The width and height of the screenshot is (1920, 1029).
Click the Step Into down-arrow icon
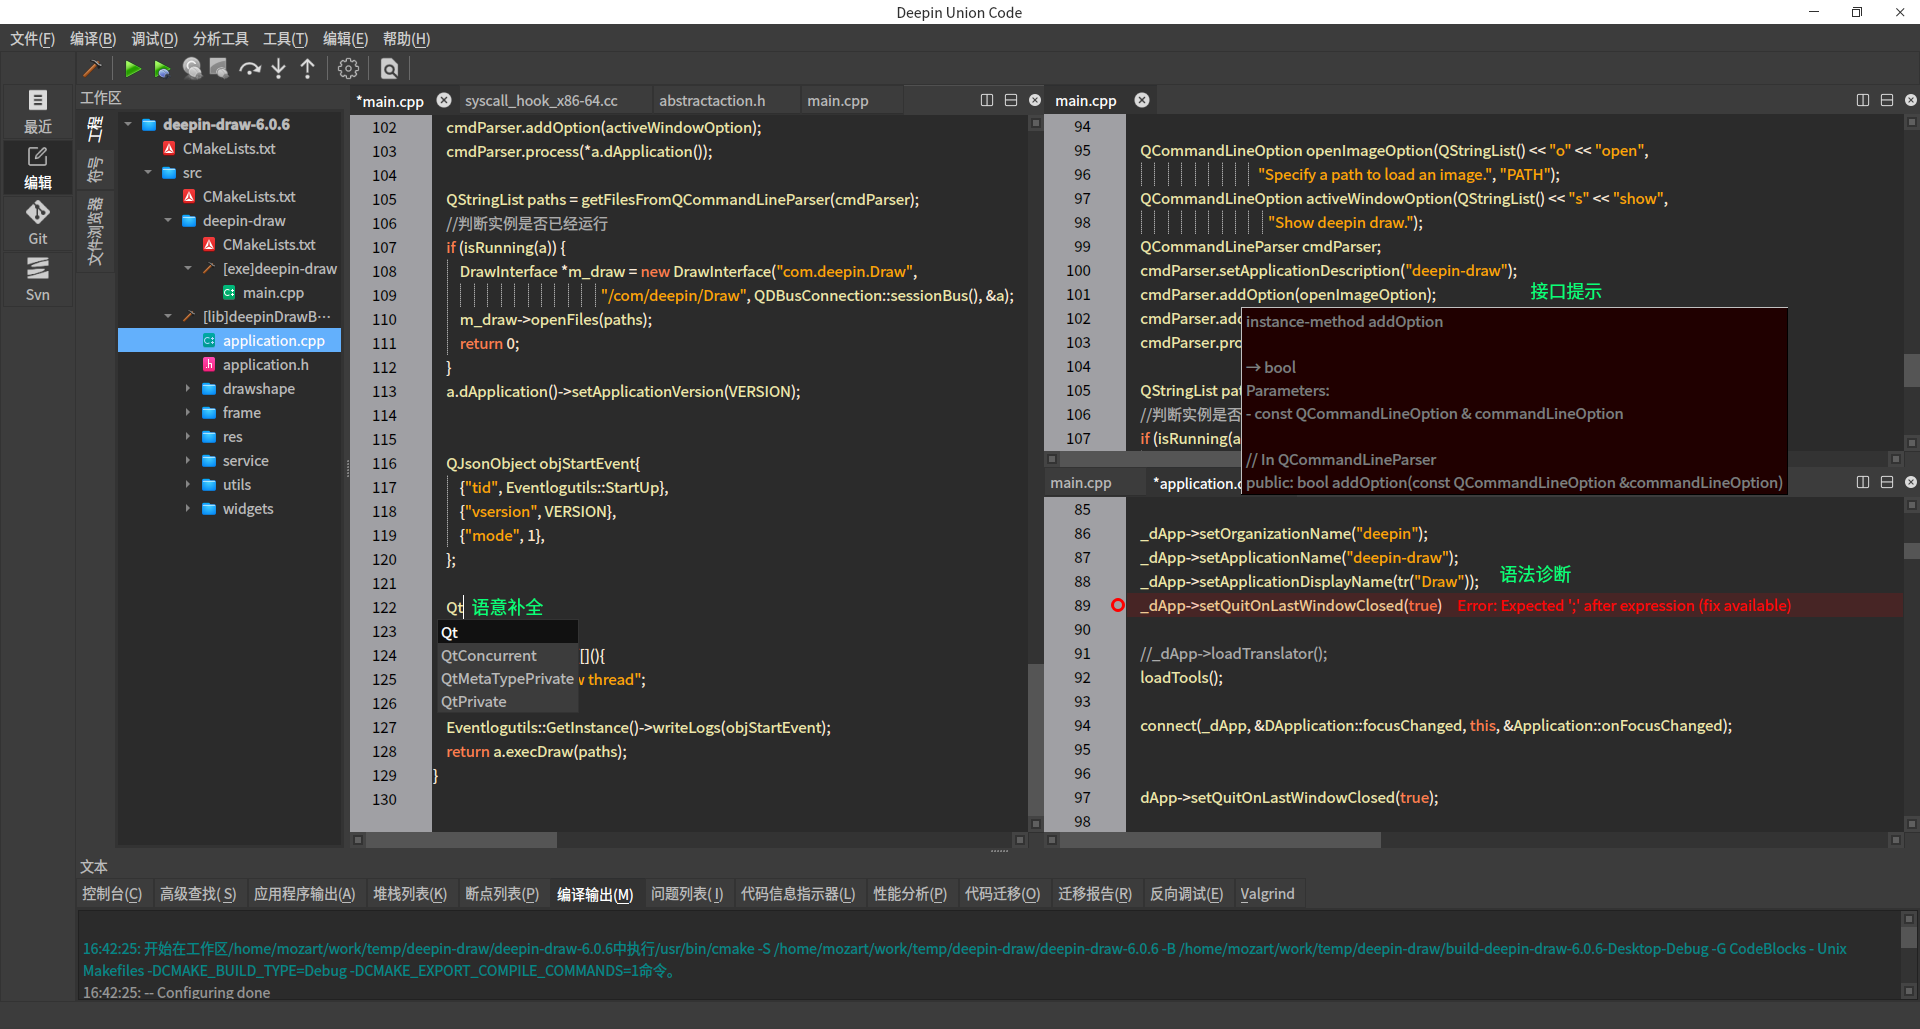(x=279, y=68)
